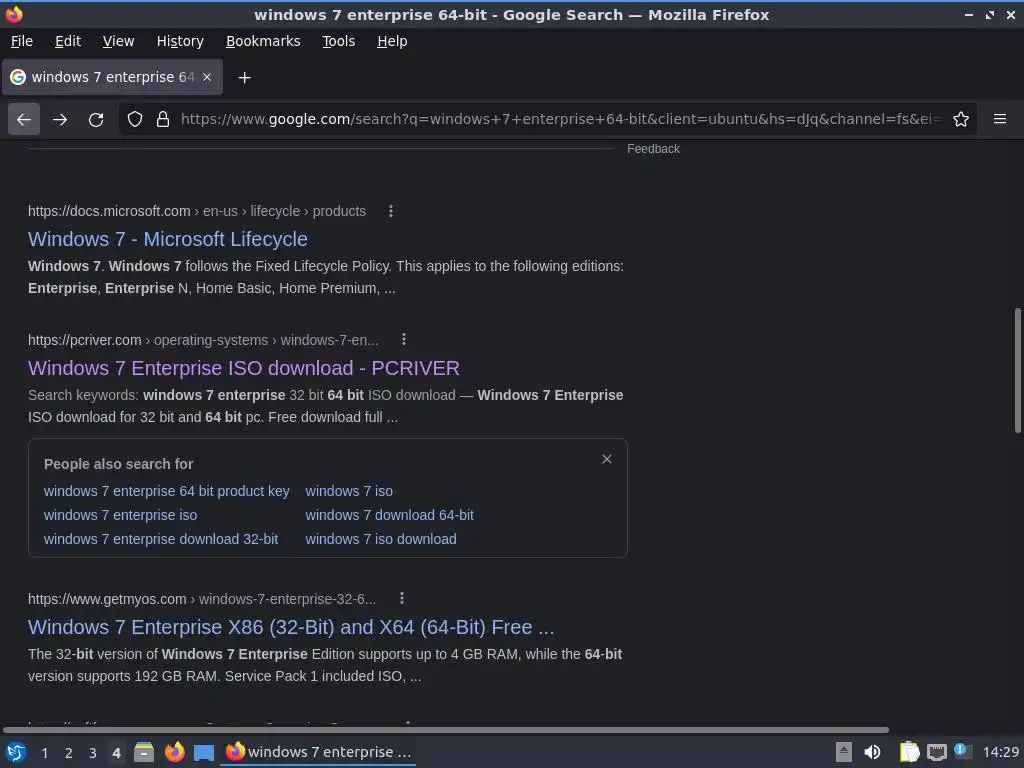Screen dimensions: 1024x768
Task: Click the pcriver.com breadcrumb URL
Action: click(203, 340)
